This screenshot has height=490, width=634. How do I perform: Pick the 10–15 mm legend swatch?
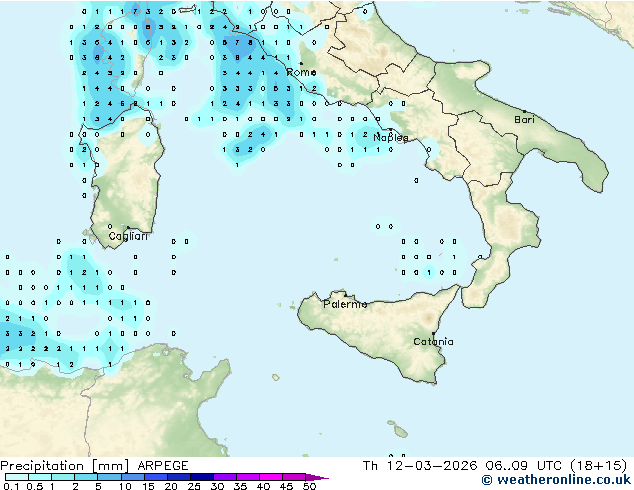tap(132, 477)
